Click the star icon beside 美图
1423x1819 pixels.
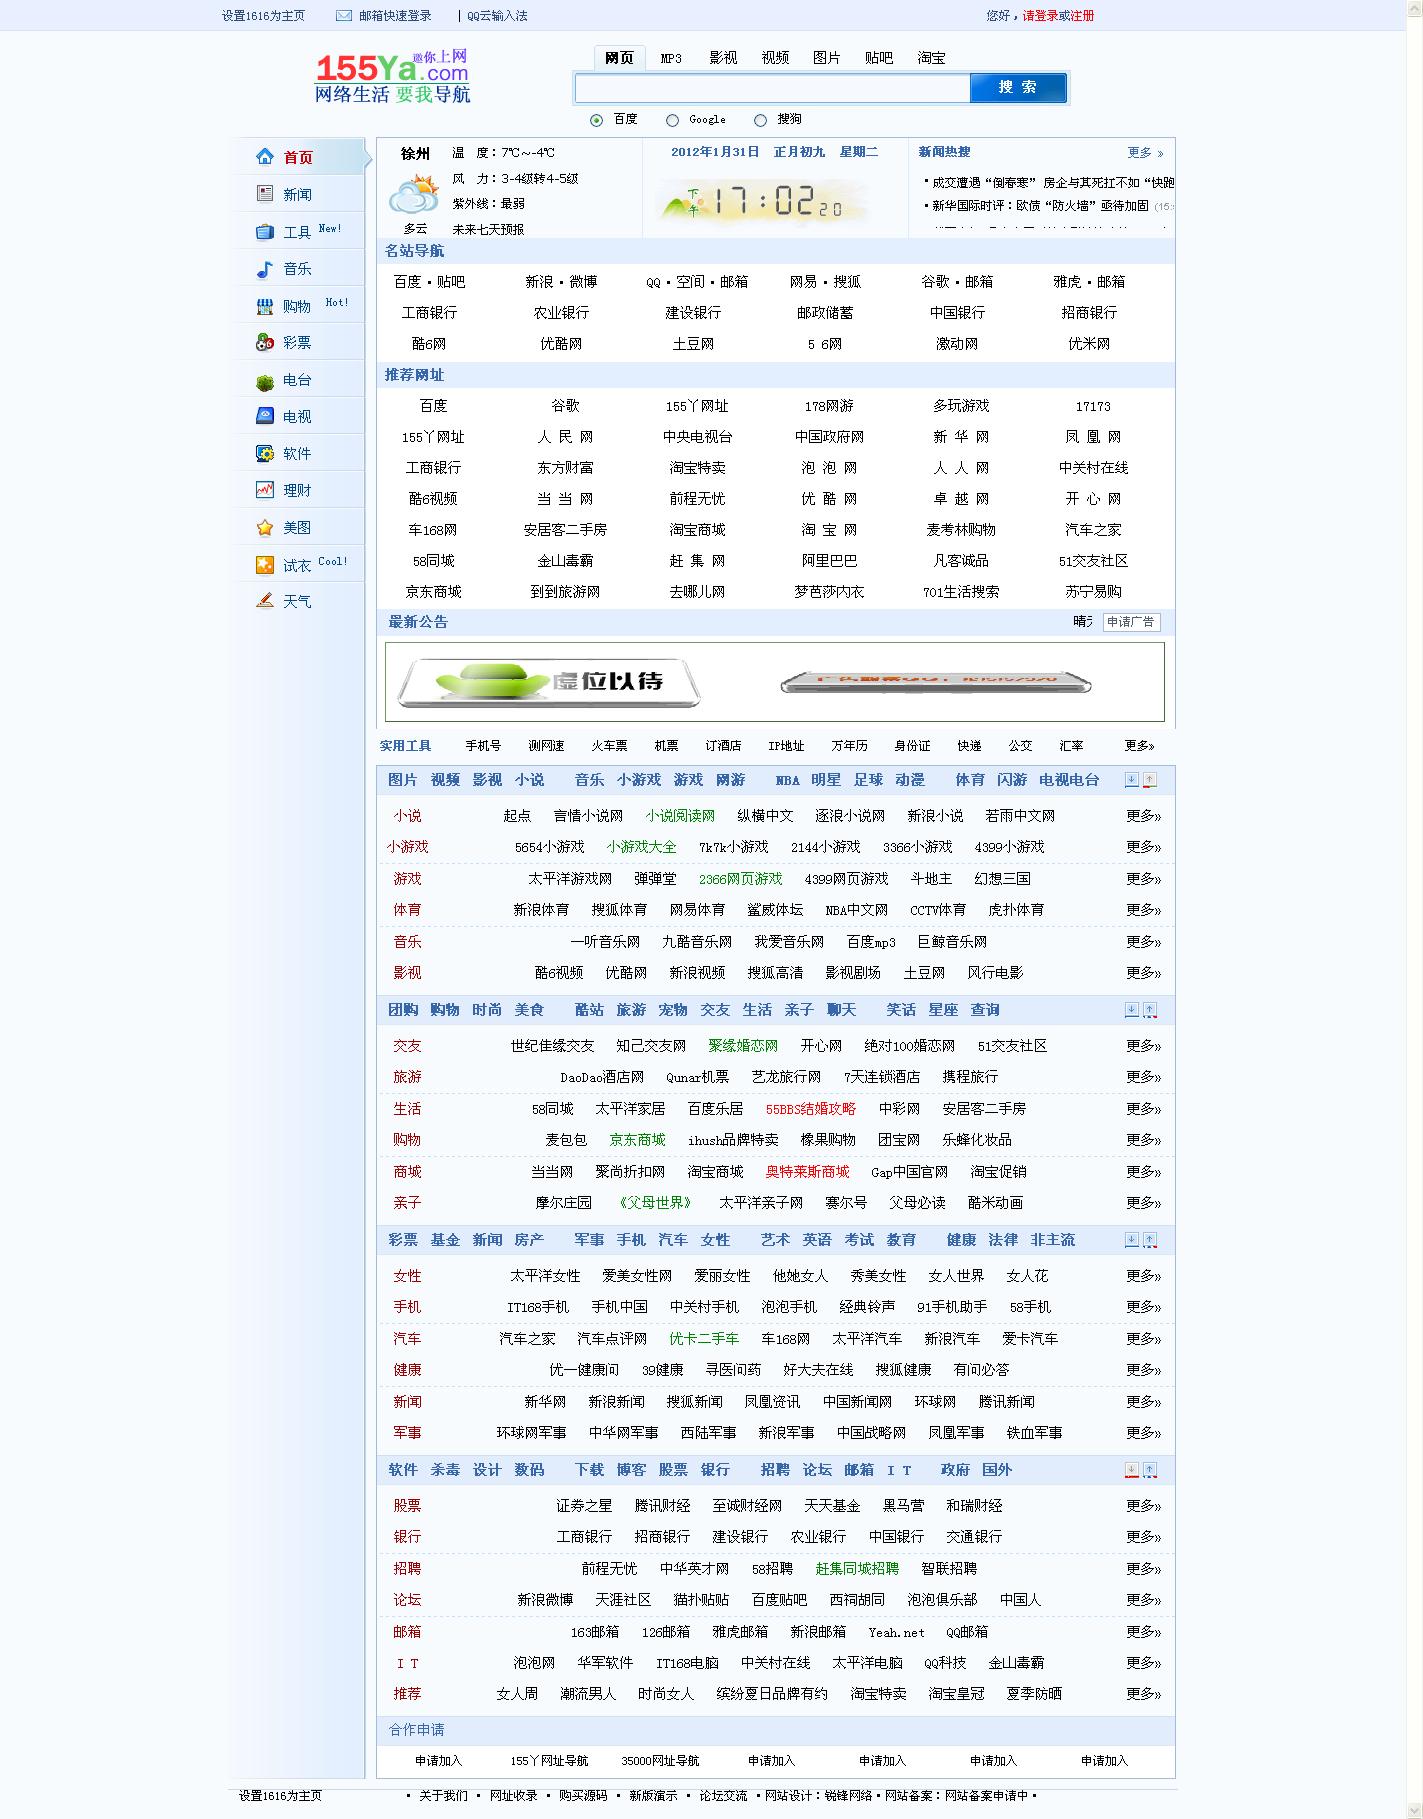(x=265, y=527)
